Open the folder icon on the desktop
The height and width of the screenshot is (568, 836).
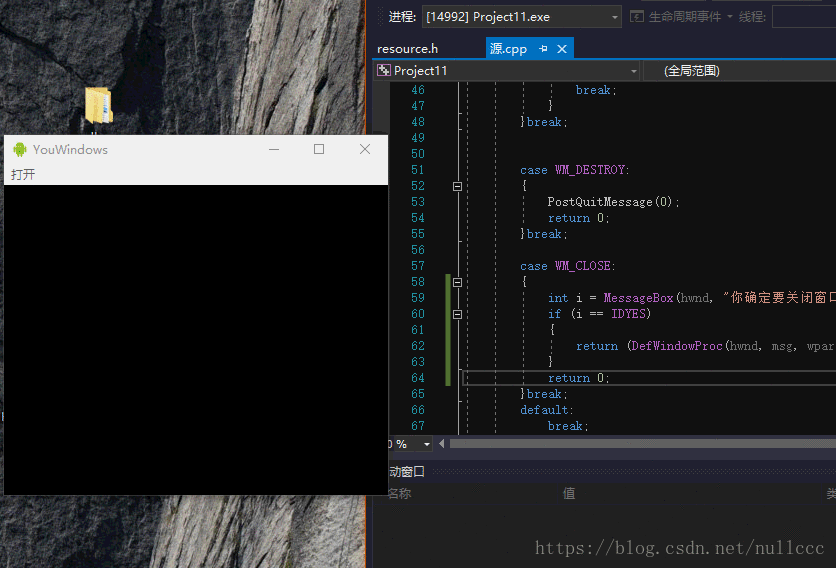click(99, 106)
